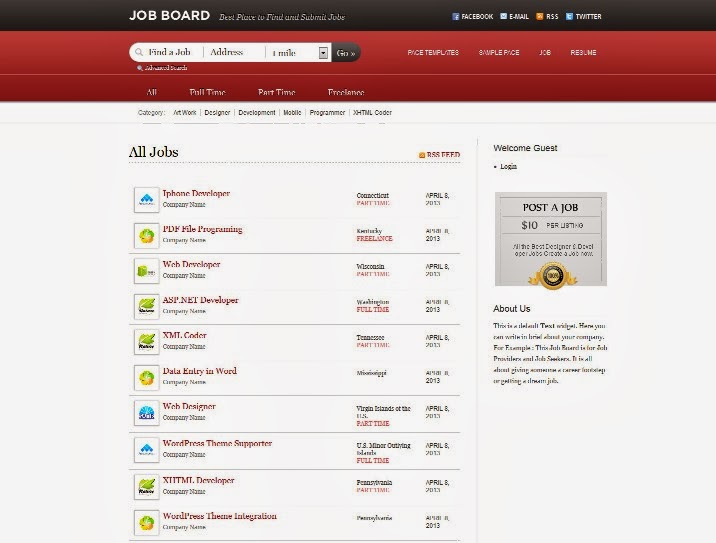
Task: Click the Find a Job search field
Action: [x=169, y=52]
